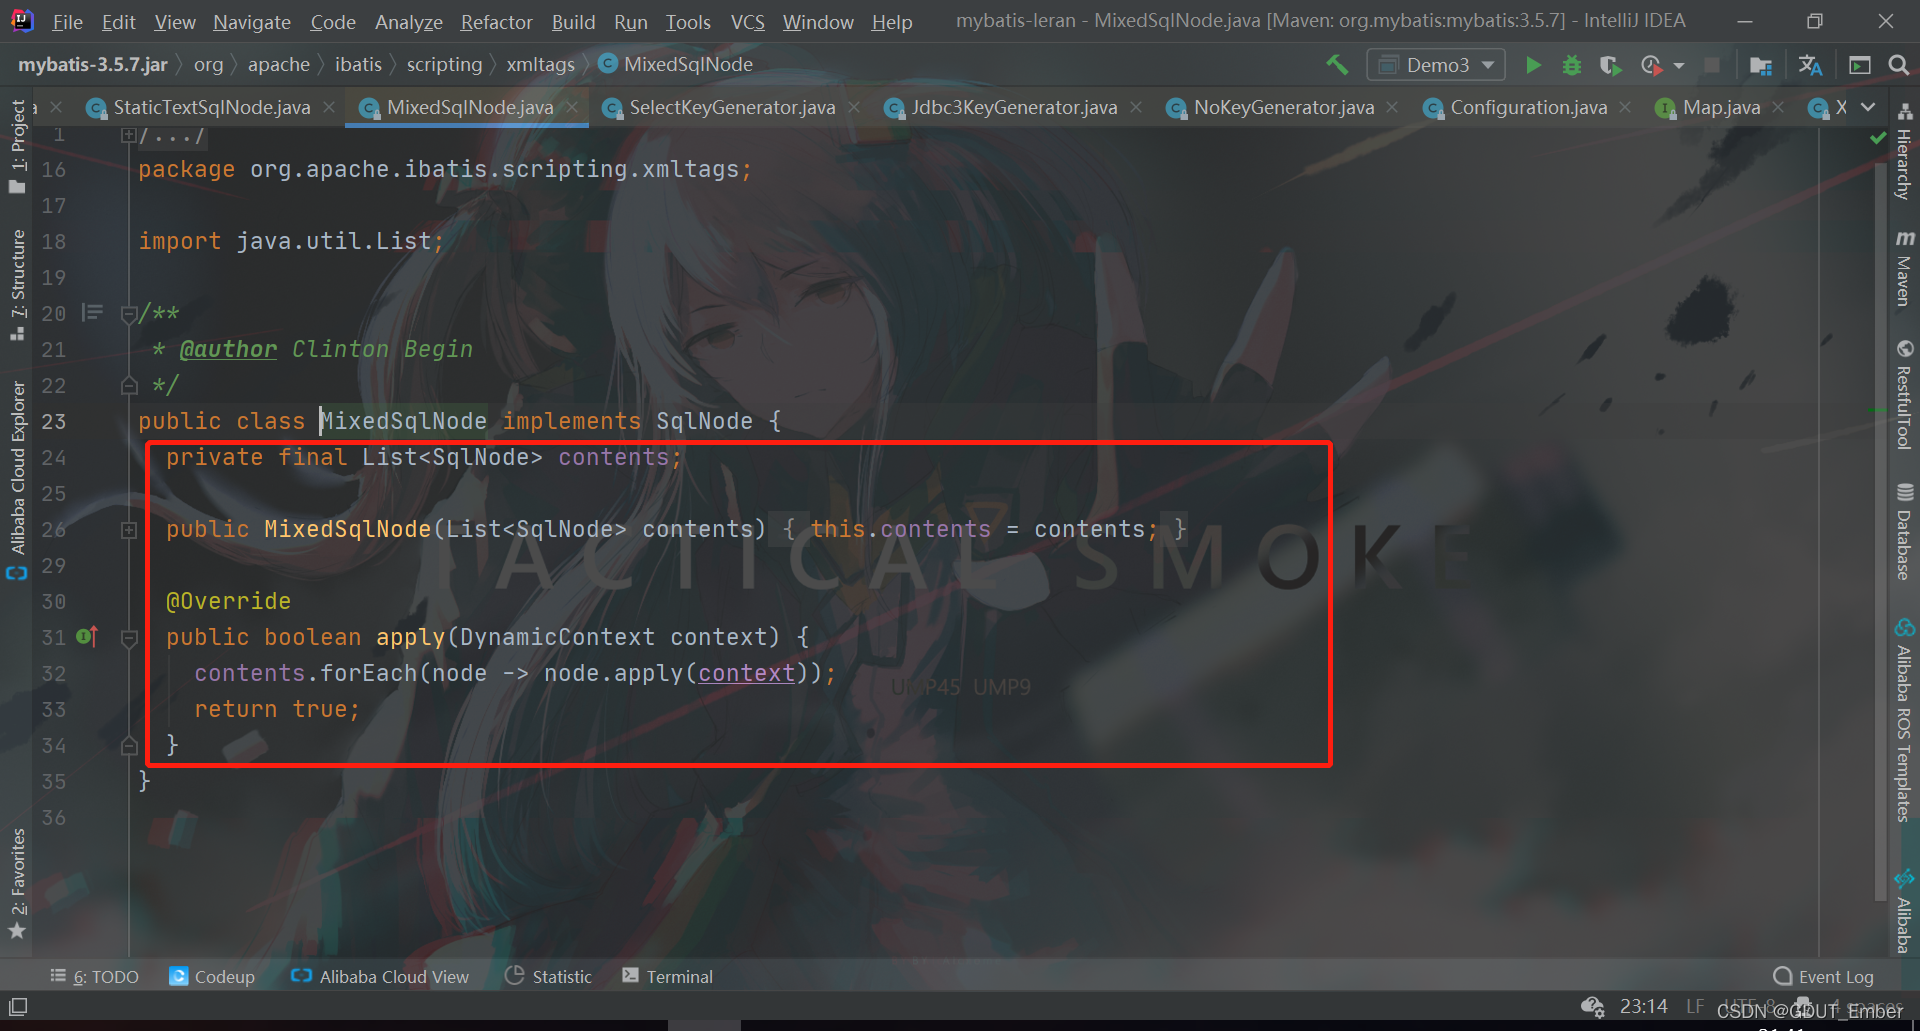Open the profiler run icon
1920x1031 pixels.
pos(1651,65)
